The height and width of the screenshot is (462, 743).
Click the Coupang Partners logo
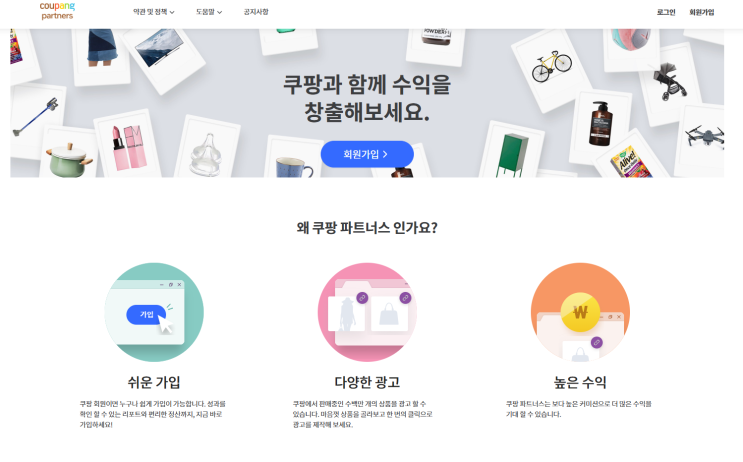[x=57, y=11]
